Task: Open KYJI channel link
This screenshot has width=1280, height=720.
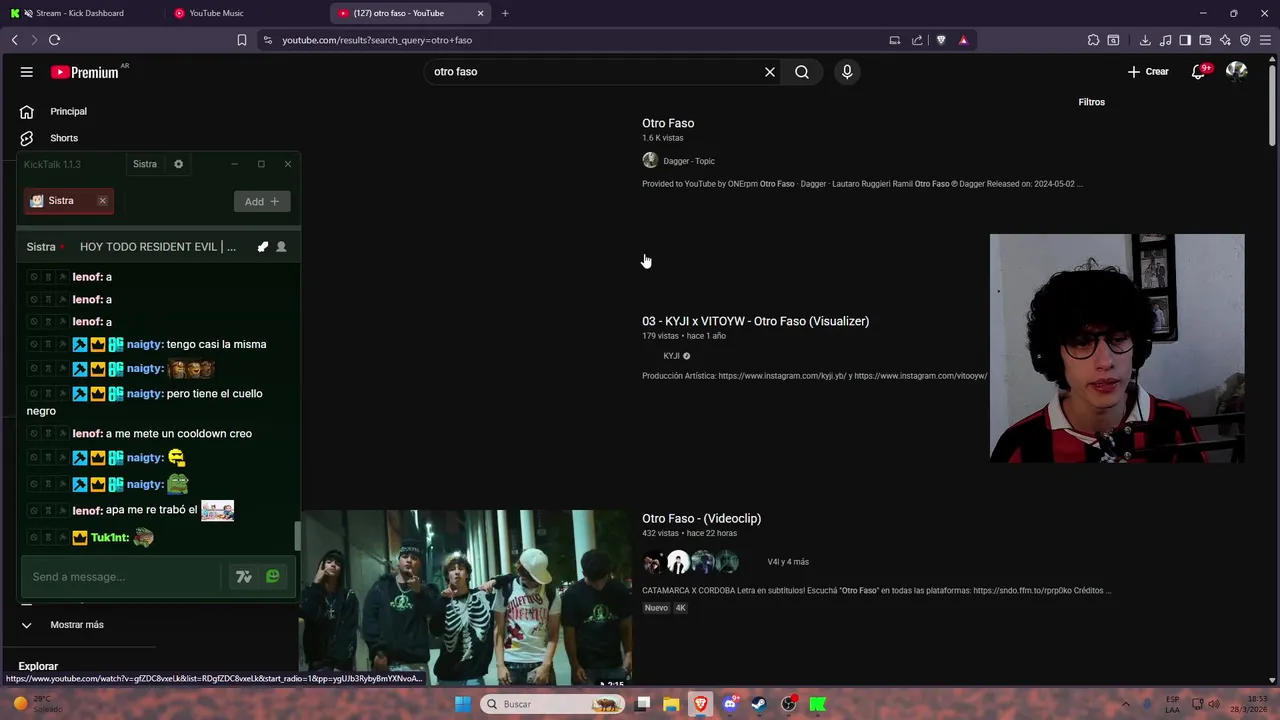Action: [671, 356]
